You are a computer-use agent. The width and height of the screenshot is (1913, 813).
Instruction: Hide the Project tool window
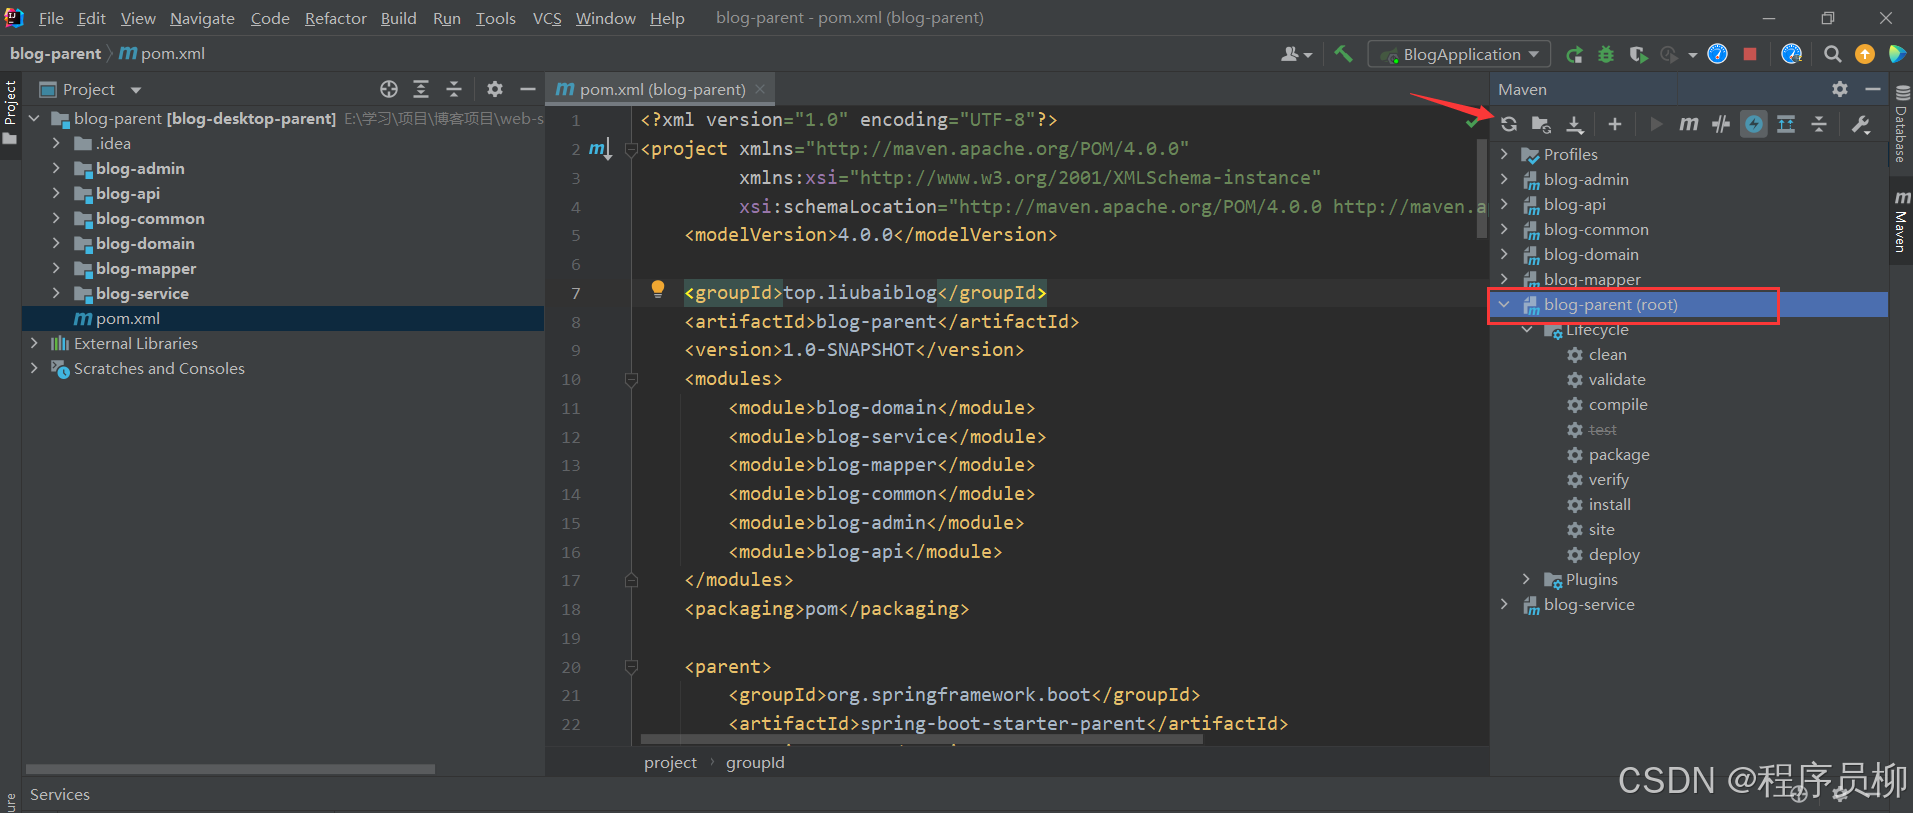[x=528, y=89]
